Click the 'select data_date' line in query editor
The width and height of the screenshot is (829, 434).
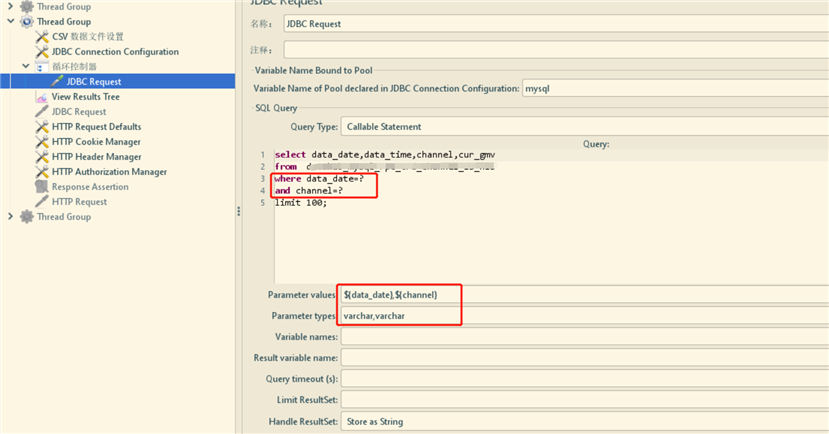[x=385, y=155]
